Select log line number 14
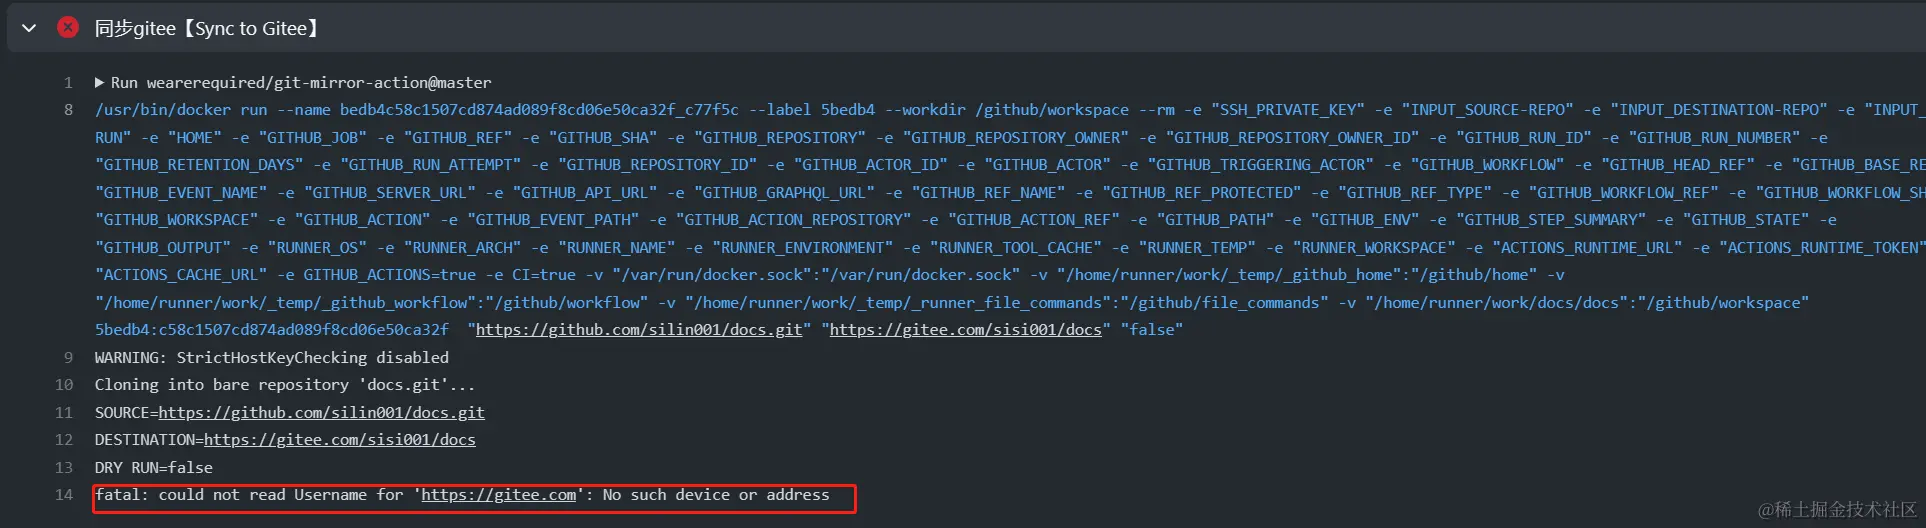This screenshot has height=528, width=1926. [64, 495]
